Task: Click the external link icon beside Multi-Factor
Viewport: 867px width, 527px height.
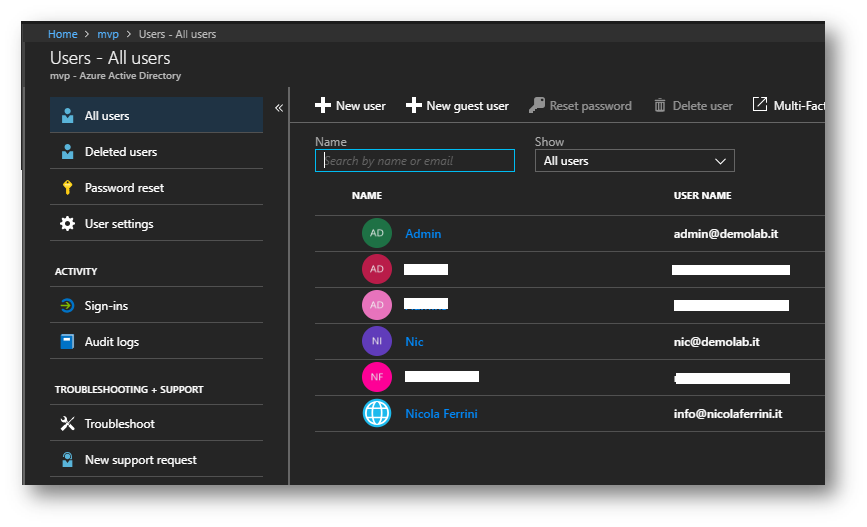Action: tap(760, 104)
